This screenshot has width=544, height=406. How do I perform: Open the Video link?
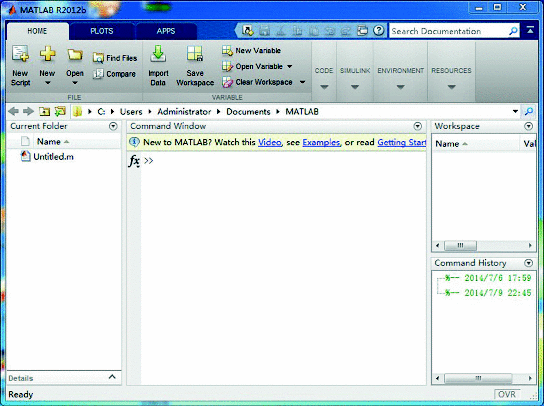click(x=270, y=142)
